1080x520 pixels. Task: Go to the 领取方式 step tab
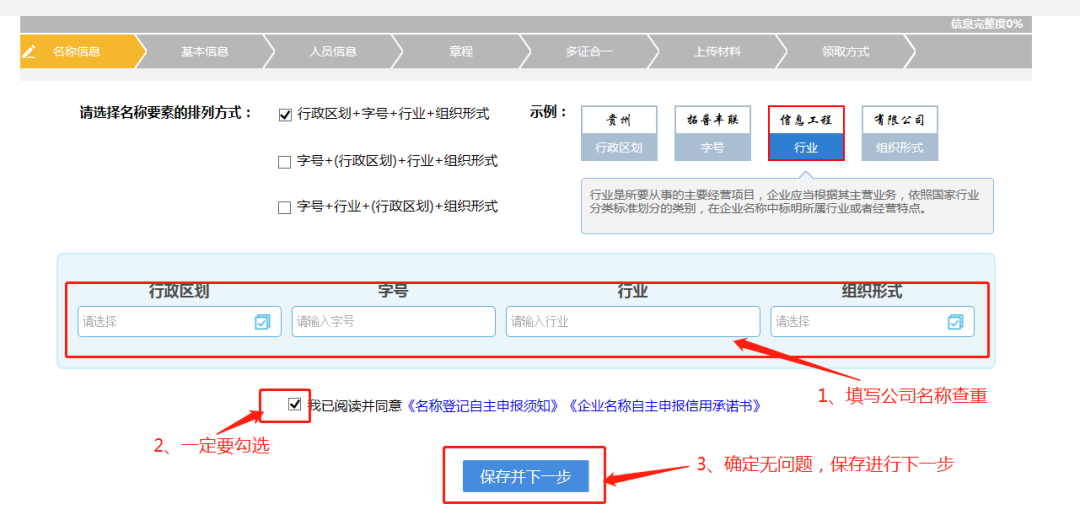845,52
